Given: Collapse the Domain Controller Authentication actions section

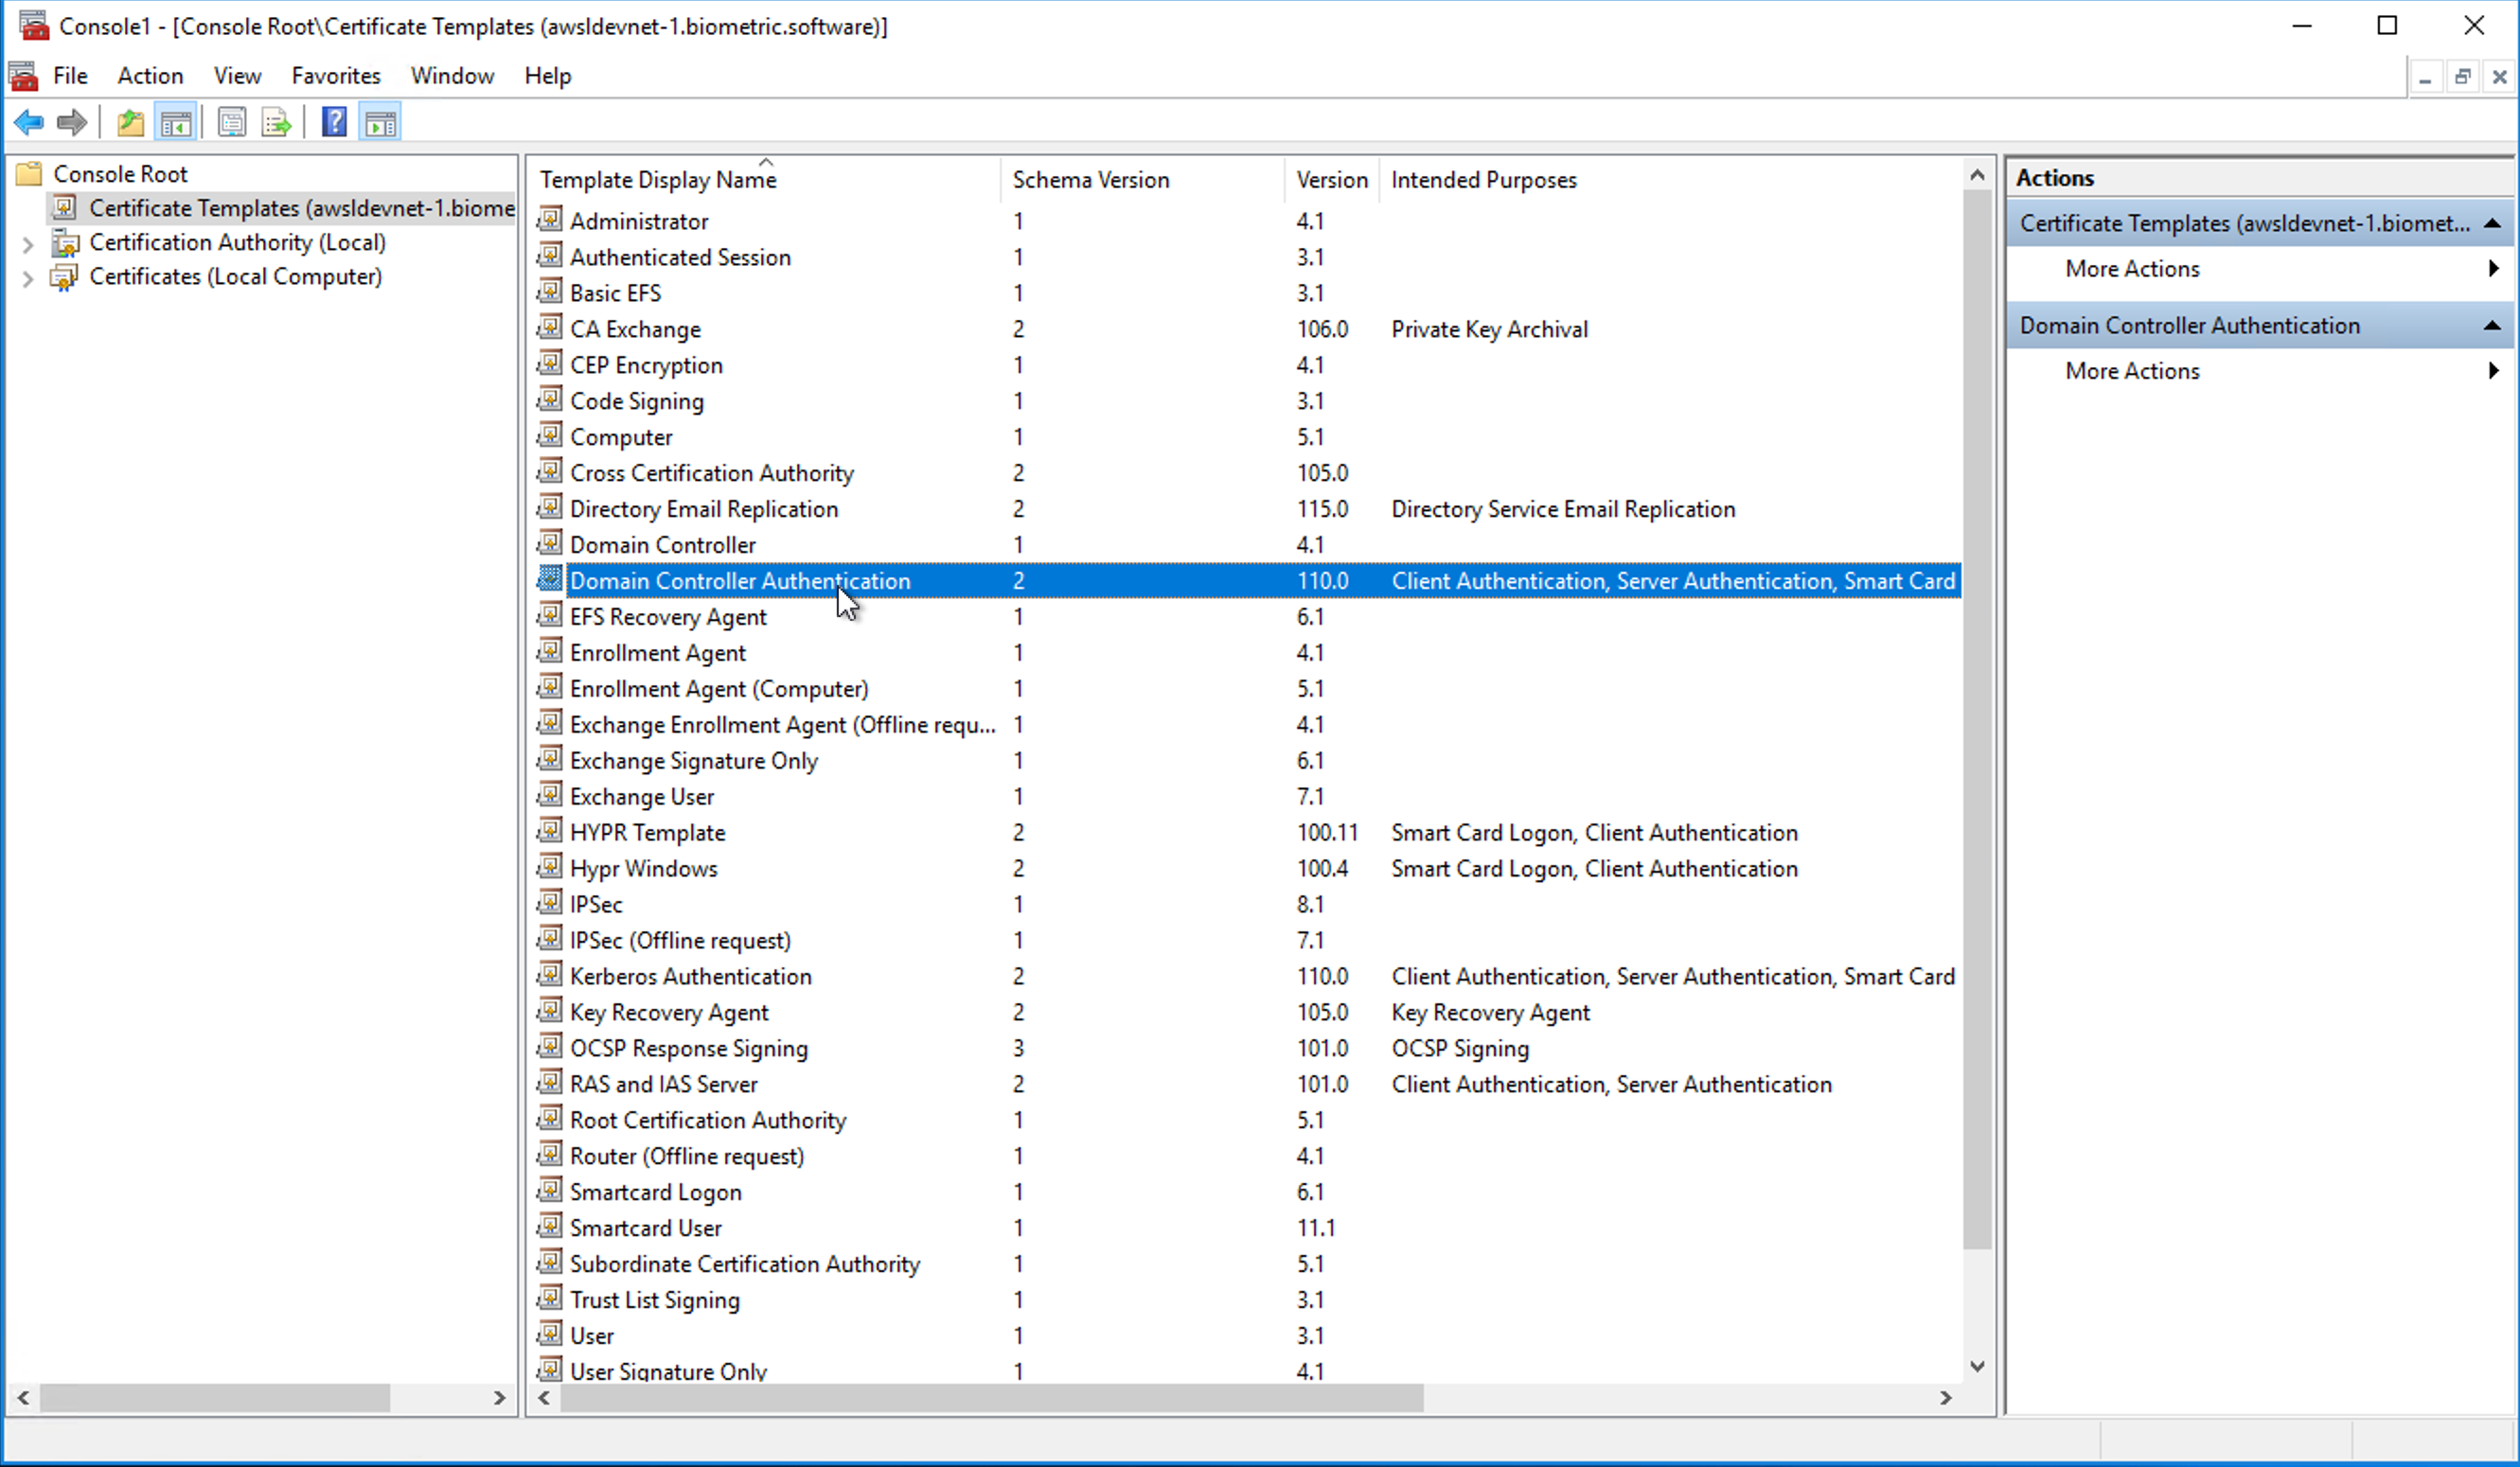Looking at the screenshot, I should pos(2492,326).
